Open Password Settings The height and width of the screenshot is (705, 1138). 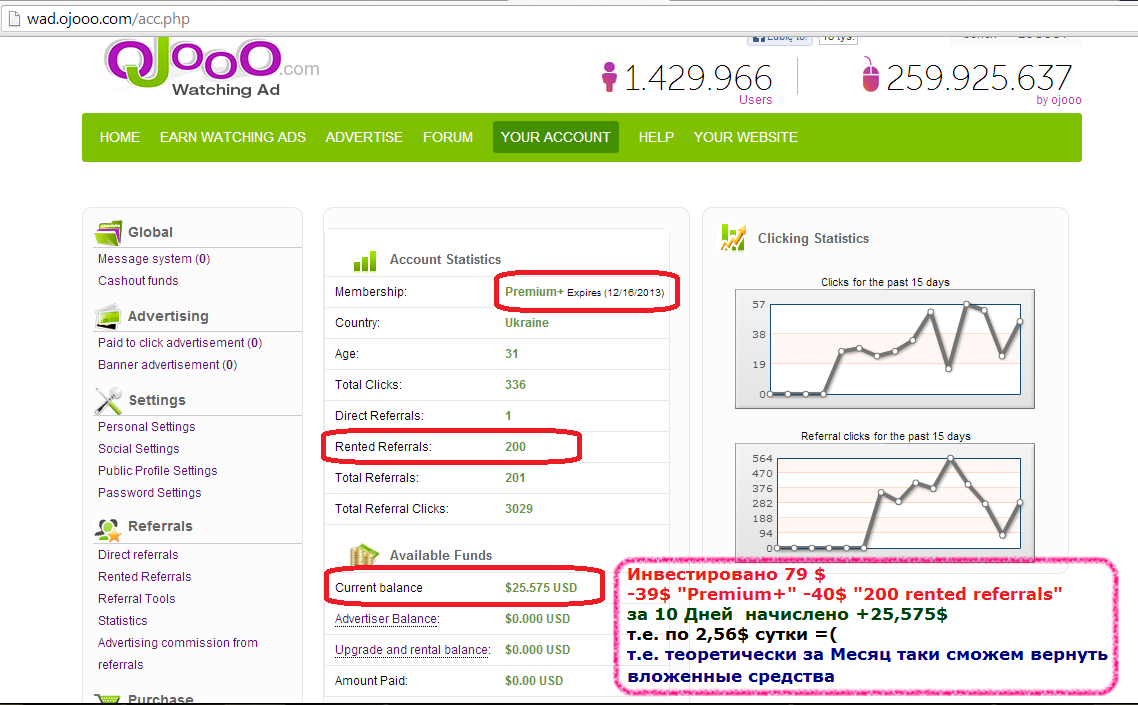tap(150, 492)
